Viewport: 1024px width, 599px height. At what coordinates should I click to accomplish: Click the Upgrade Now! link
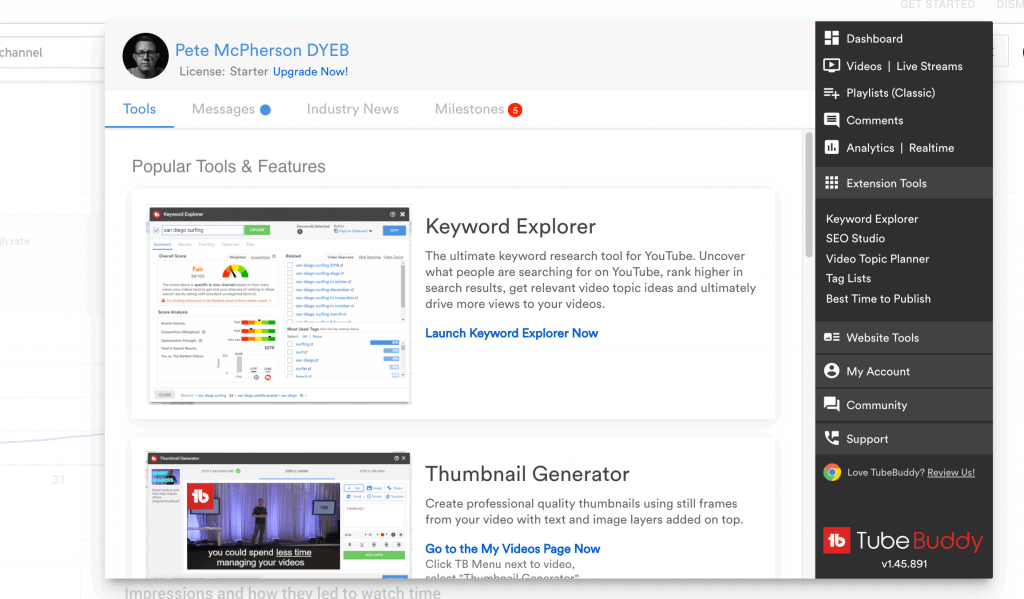[310, 72]
